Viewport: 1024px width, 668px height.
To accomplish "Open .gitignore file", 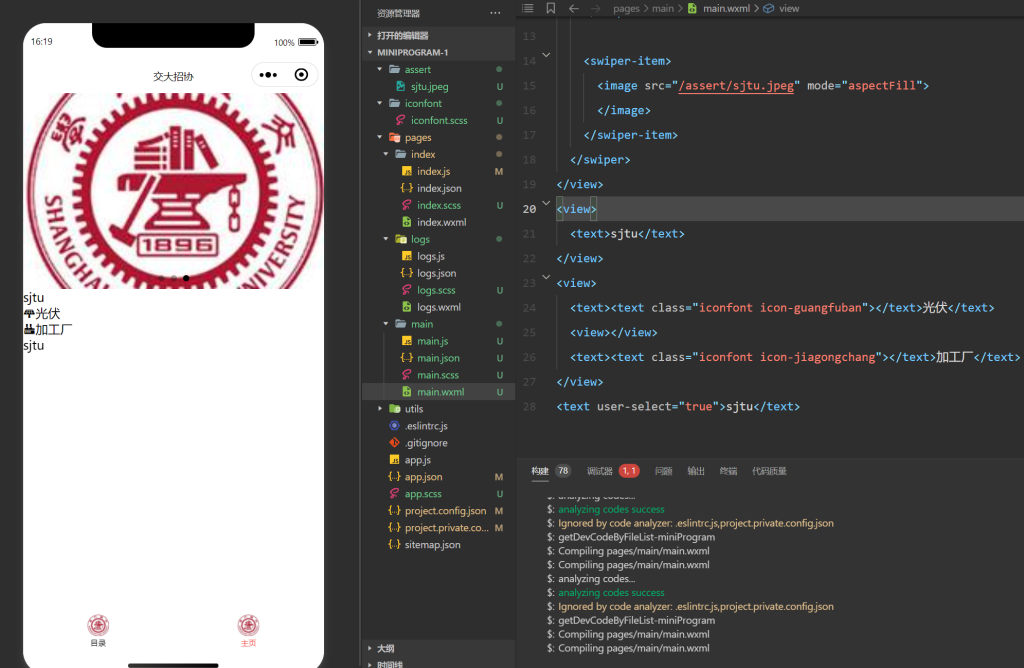I will pos(426,443).
